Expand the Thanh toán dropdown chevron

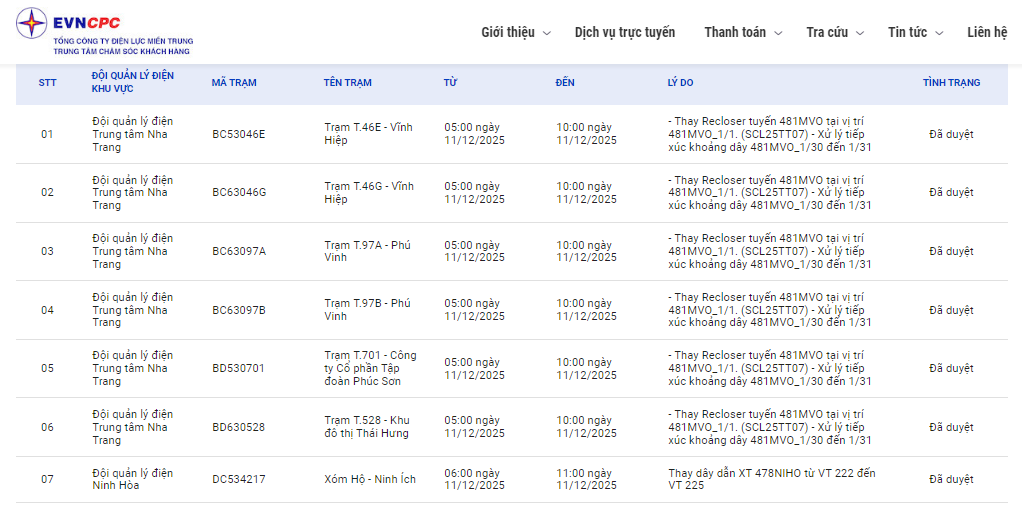[778, 33]
